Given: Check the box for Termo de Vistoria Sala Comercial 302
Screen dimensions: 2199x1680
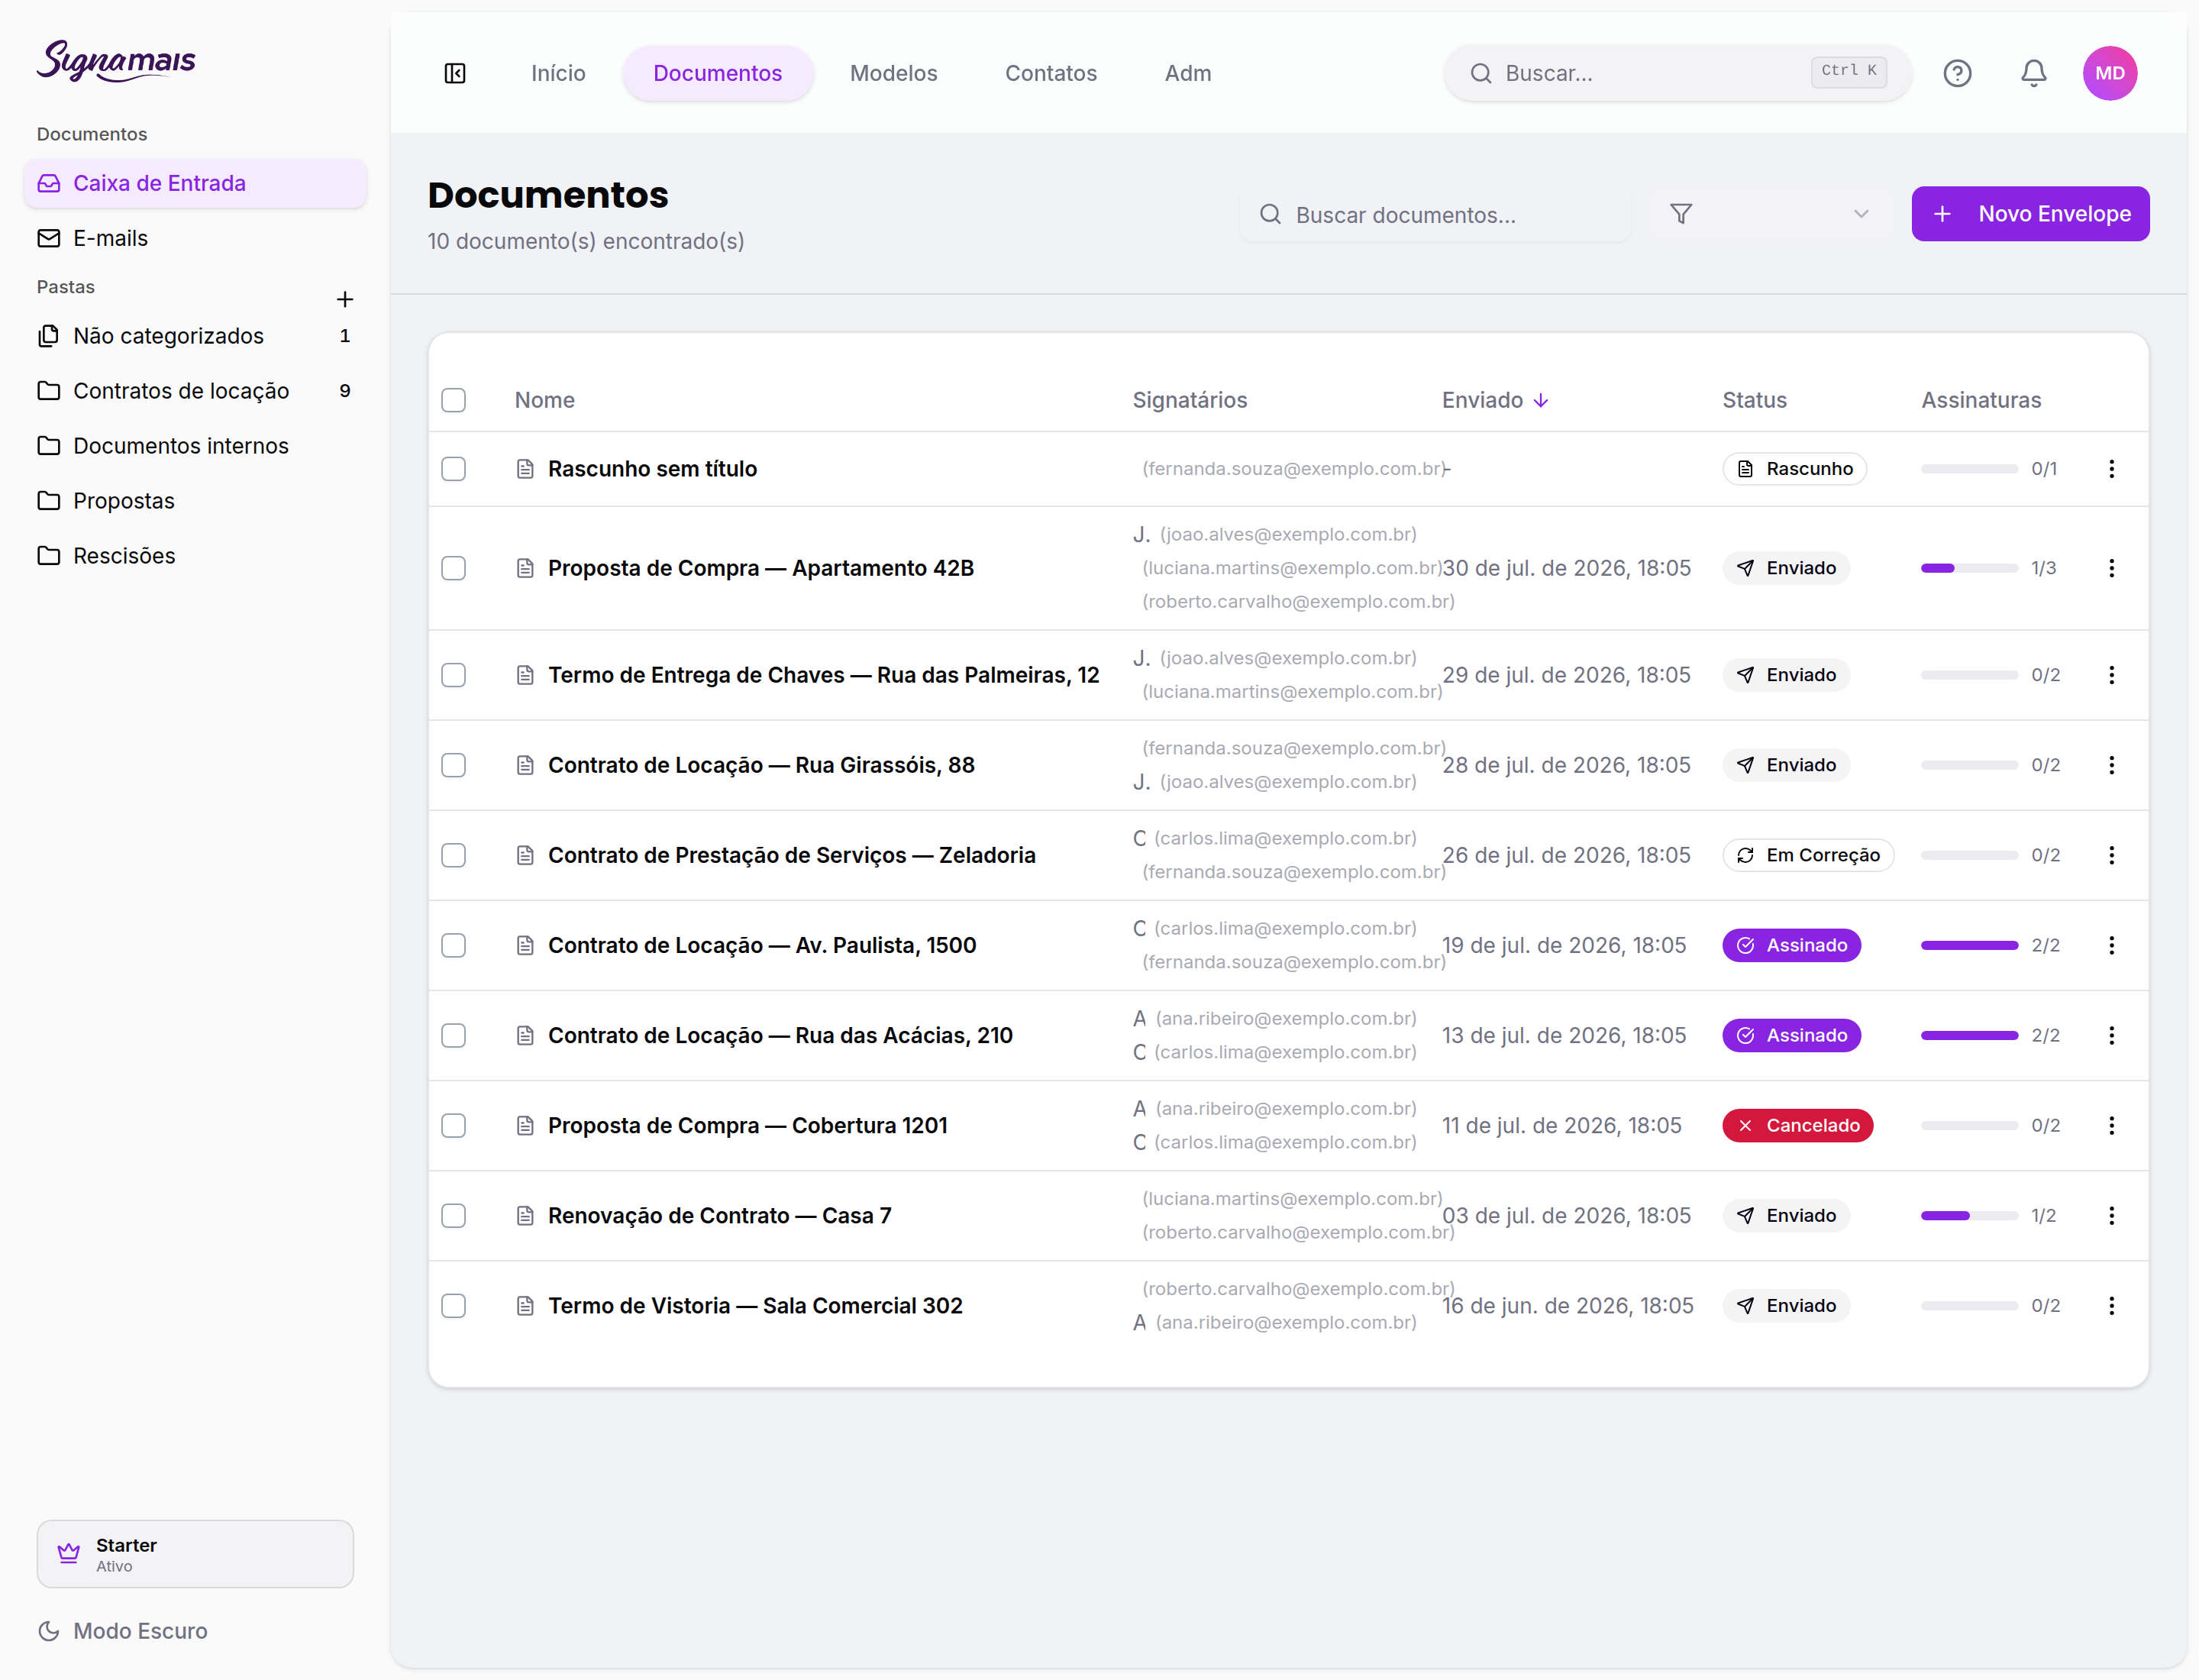Looking at the screenshot, I should click(454, 1305).
